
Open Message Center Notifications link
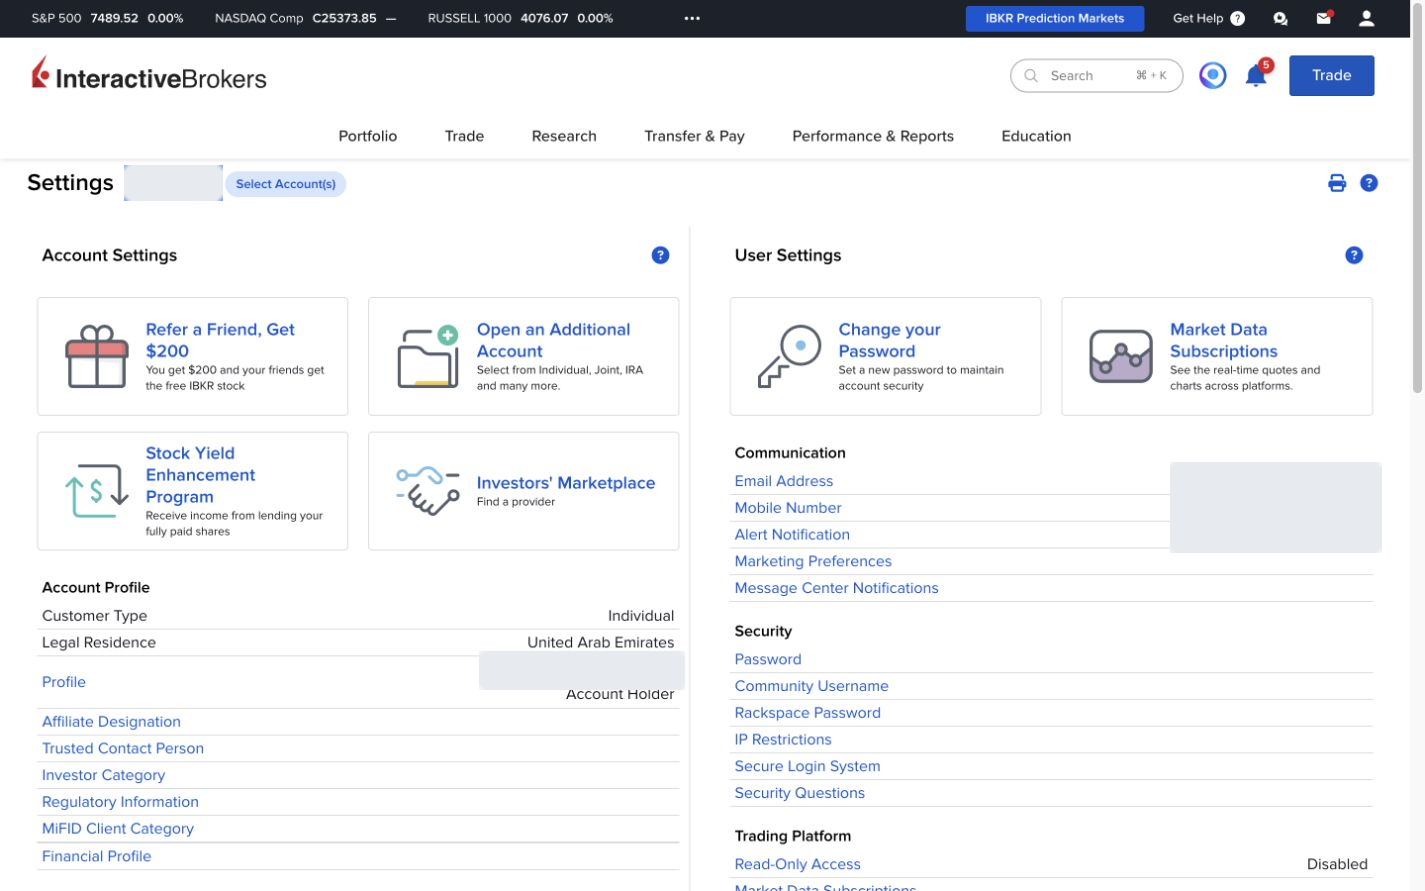pyautogui.click(x=837, y=588)
